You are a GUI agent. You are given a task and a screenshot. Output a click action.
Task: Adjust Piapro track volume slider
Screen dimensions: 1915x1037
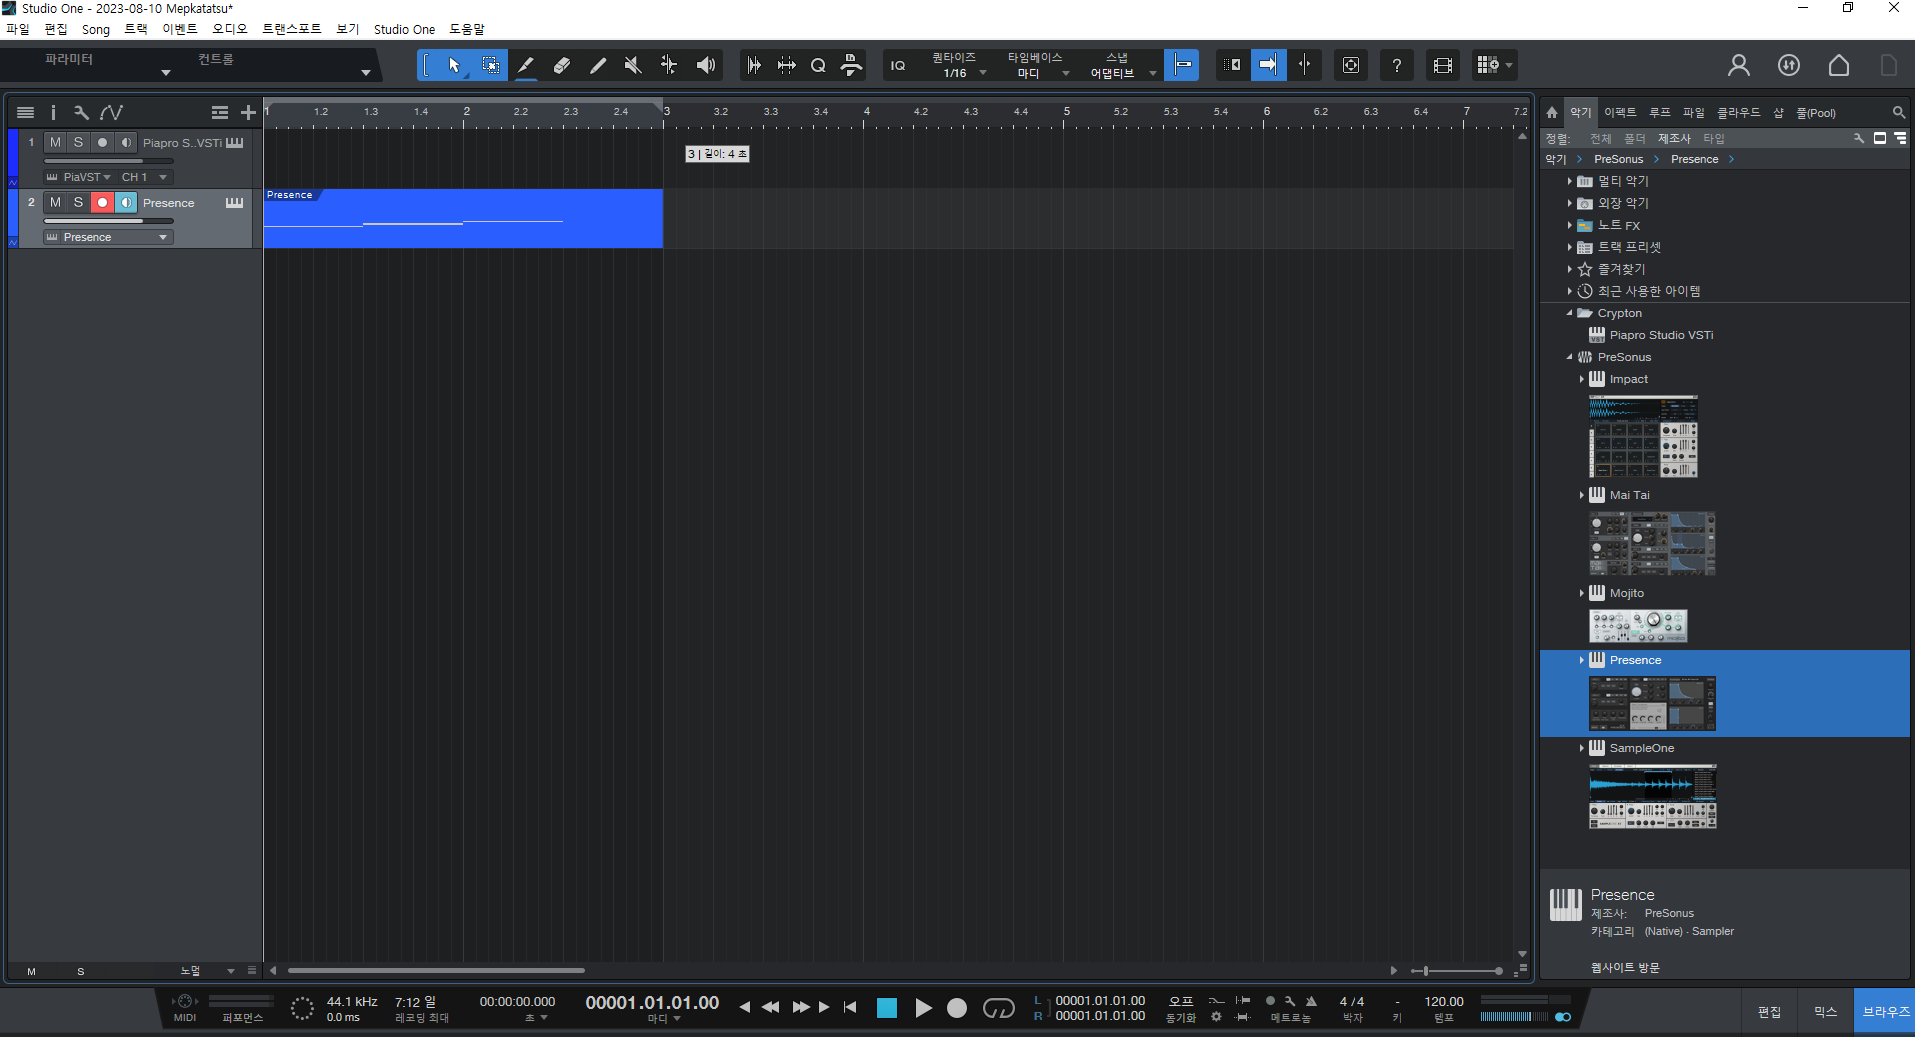pyautogui.click(x=108, y=161)
